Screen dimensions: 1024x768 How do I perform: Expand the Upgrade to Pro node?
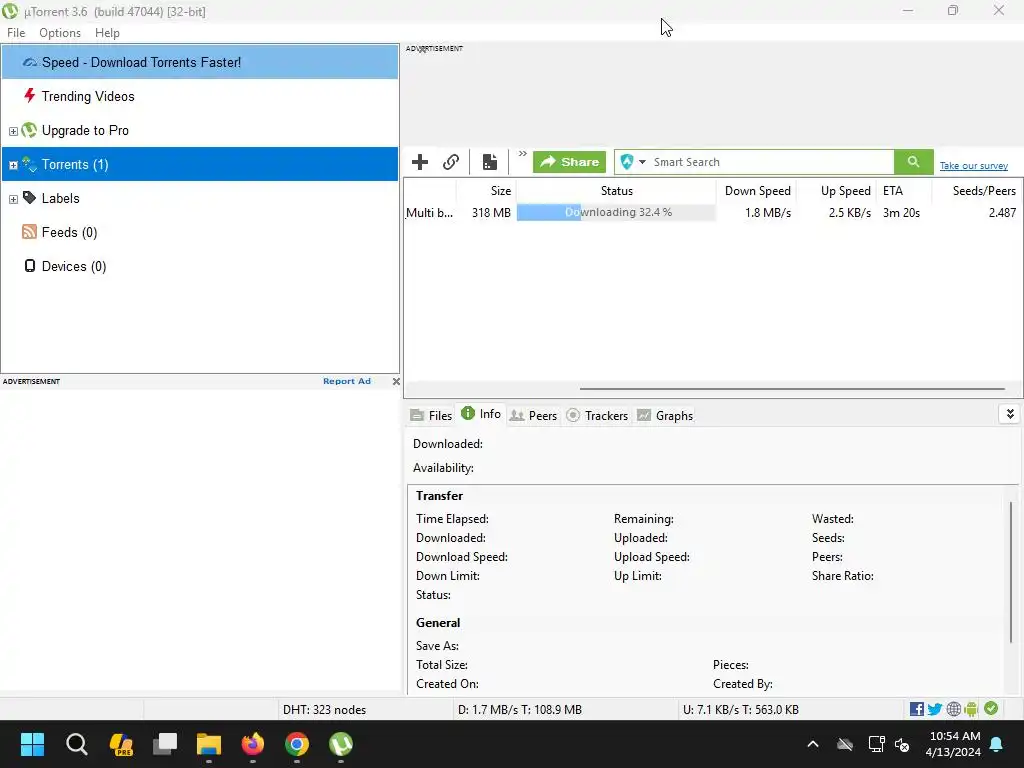coord(13,131)
